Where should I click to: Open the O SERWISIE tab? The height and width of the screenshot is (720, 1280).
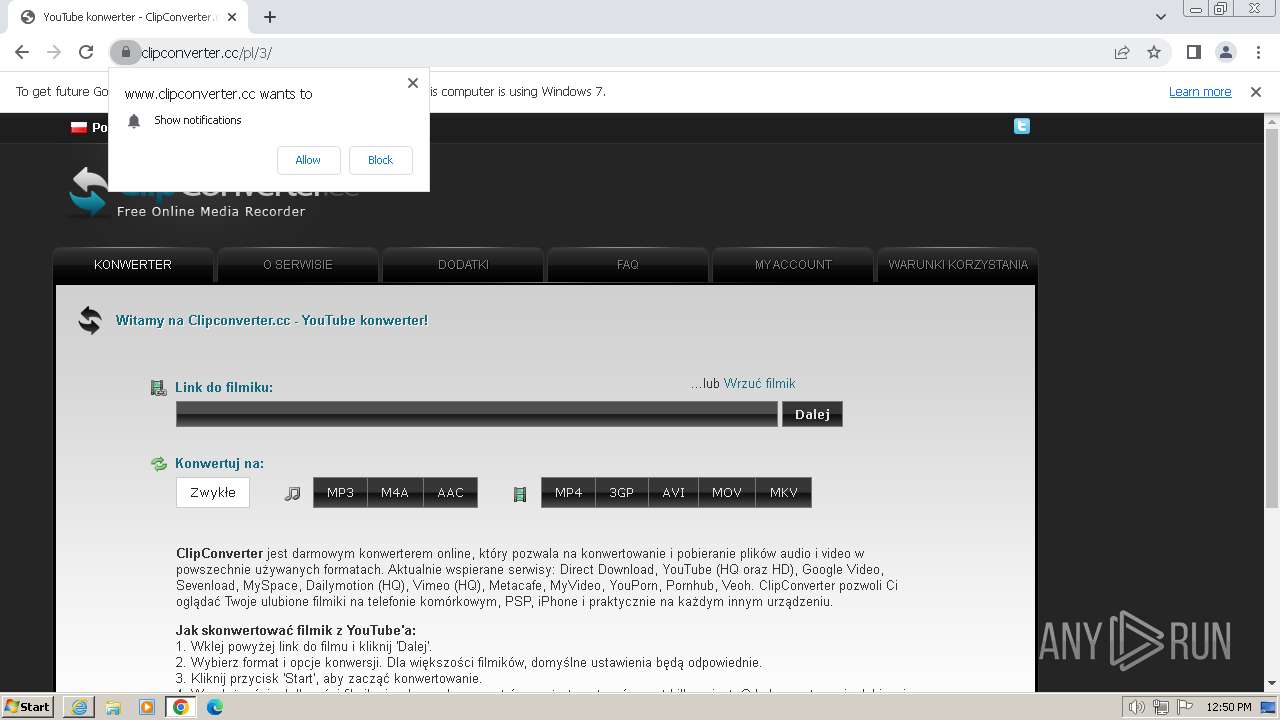[x=298, y=265]
